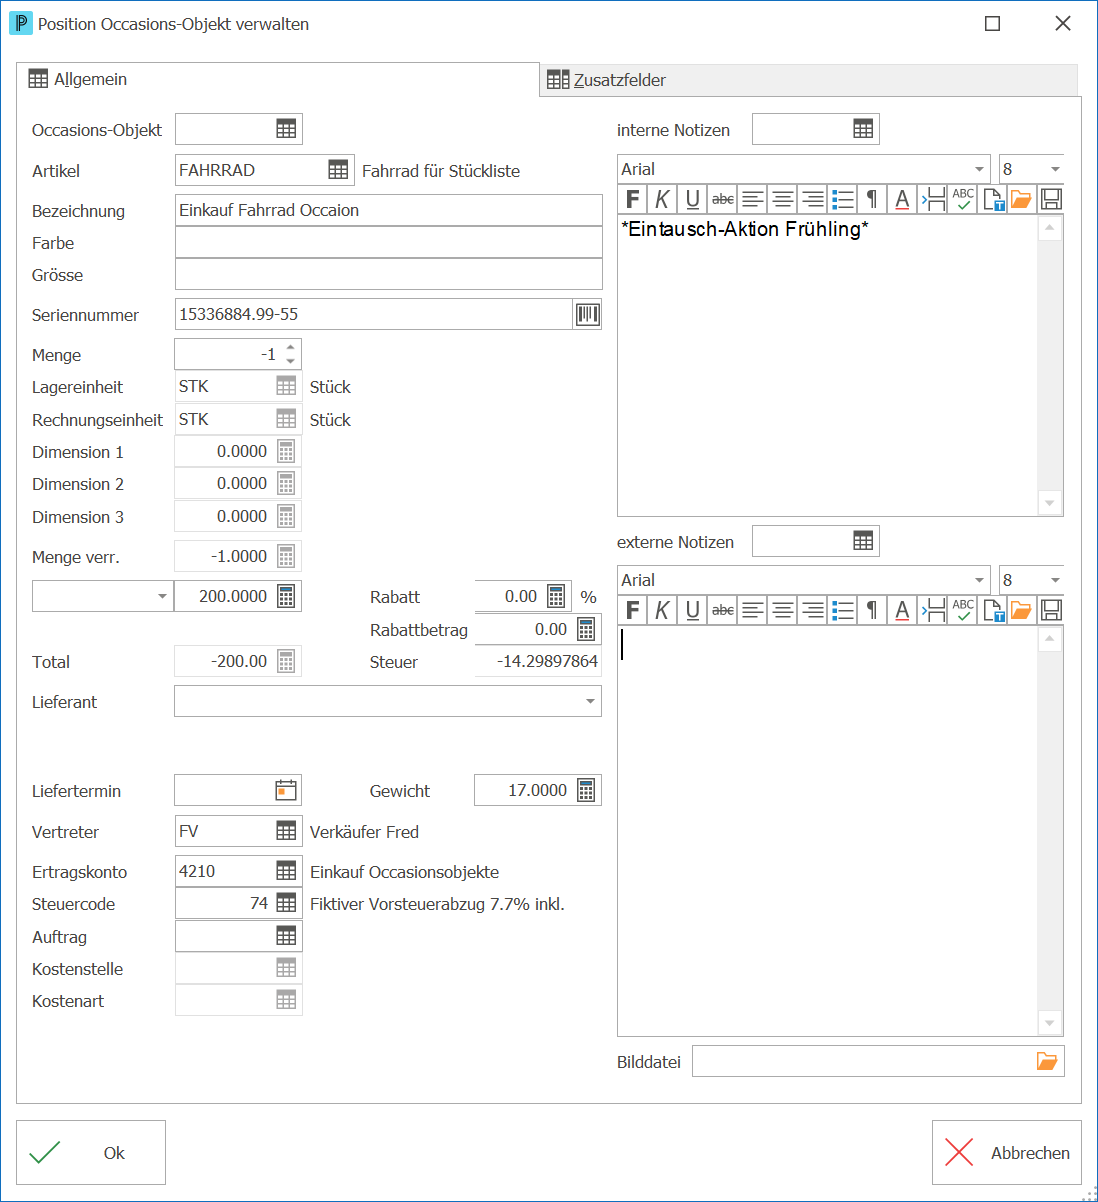Toggle strikethrough in the interne Notizen toolbar
Viewport: 1098px width, 1202px height.
tap(722, 199)
